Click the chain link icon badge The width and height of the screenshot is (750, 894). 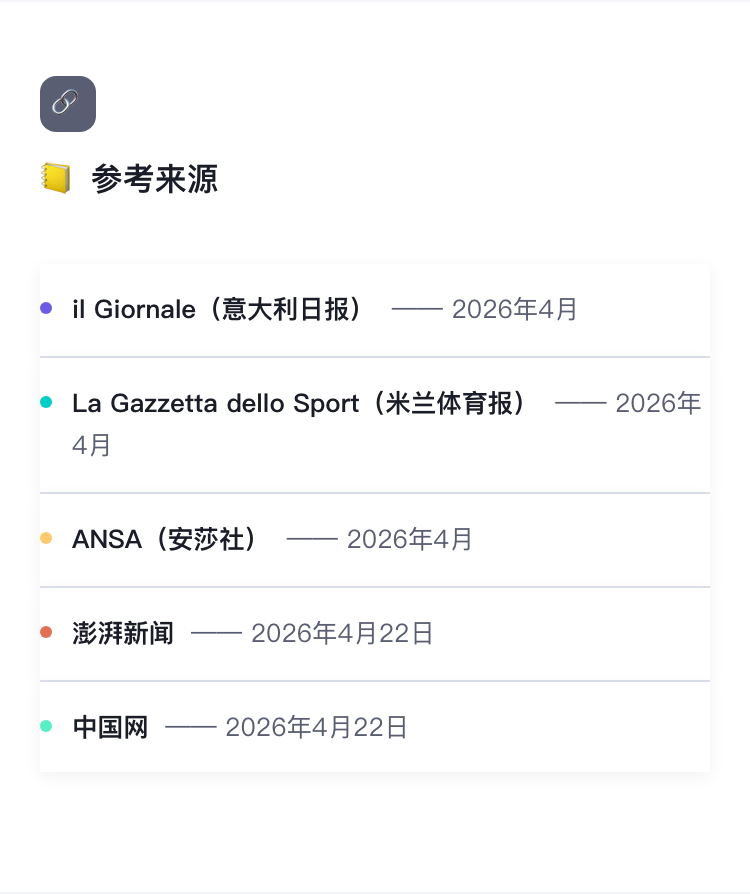click(x=68, y=104)
